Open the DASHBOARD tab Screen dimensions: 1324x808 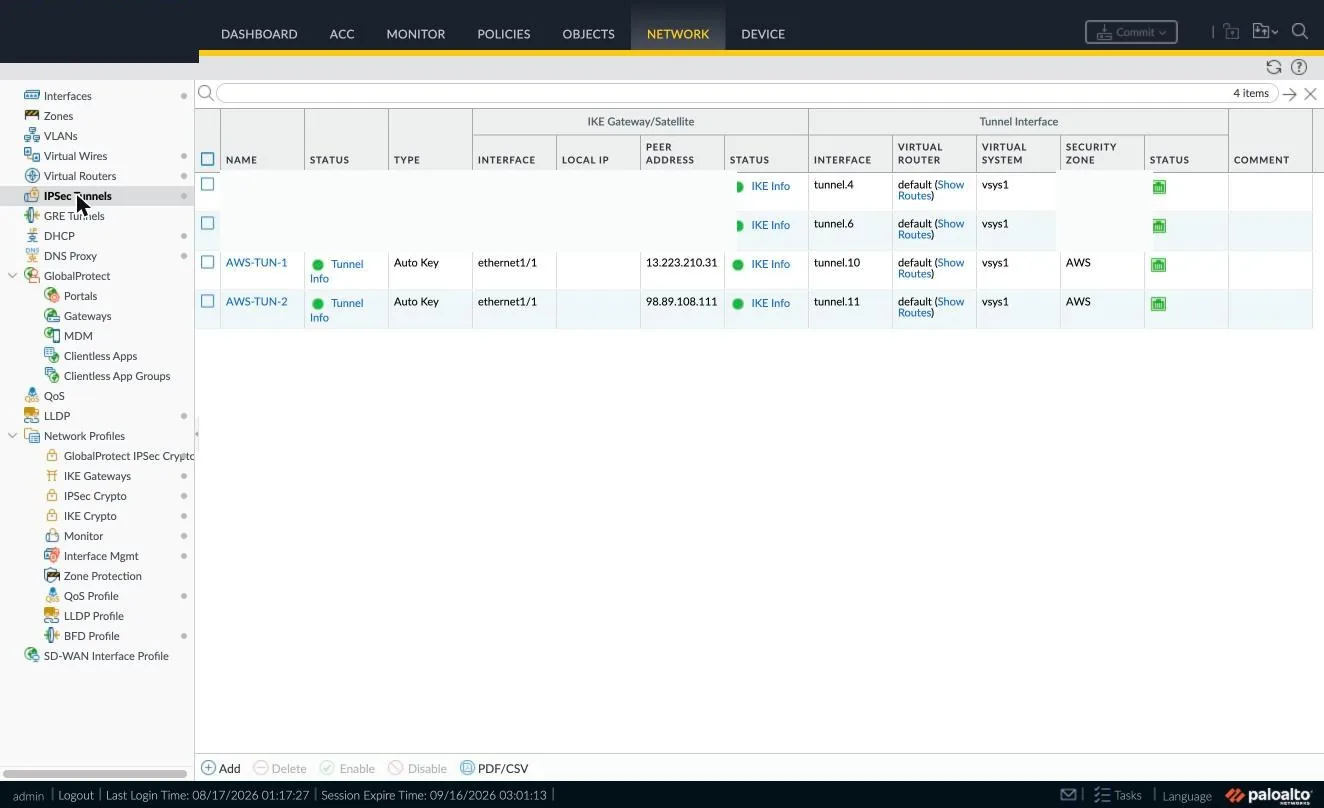pos(259,34)
